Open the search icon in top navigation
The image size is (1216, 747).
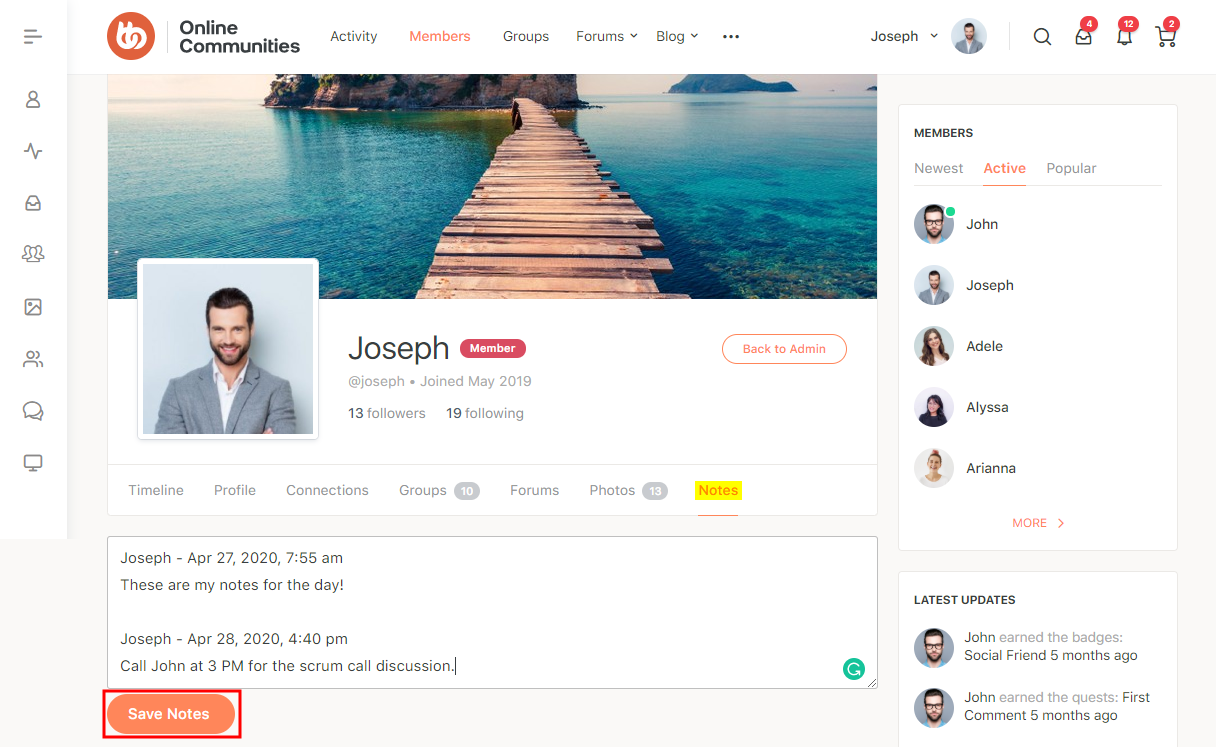(1042, 36)
